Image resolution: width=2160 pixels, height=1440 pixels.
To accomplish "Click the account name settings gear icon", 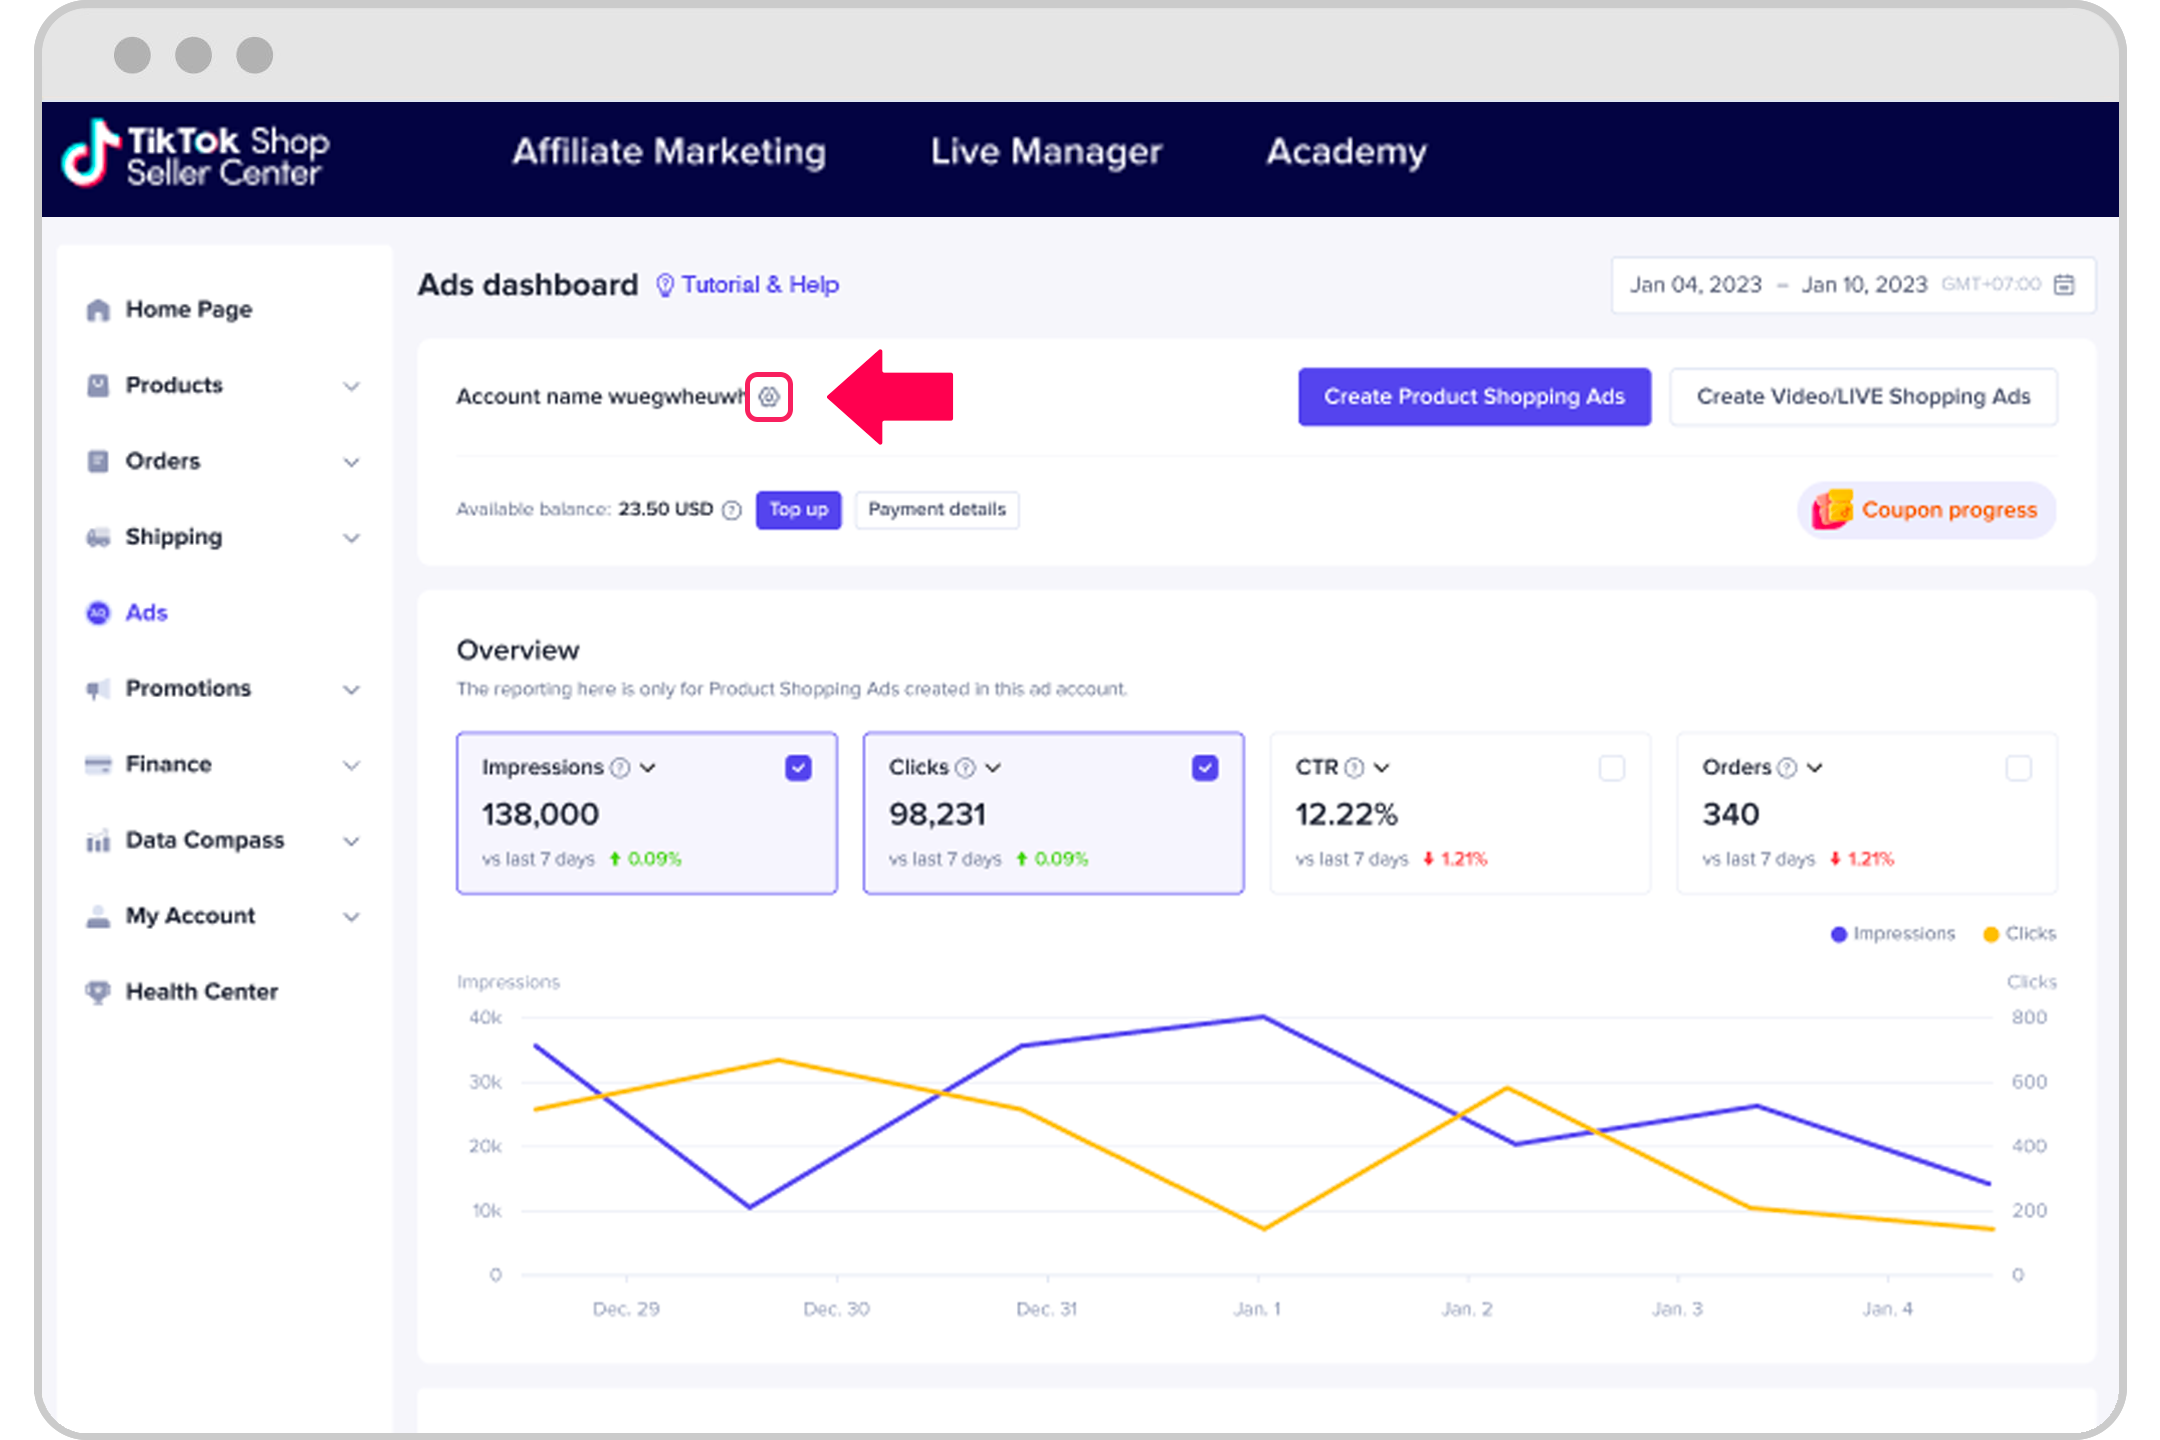I will (768, 397).
